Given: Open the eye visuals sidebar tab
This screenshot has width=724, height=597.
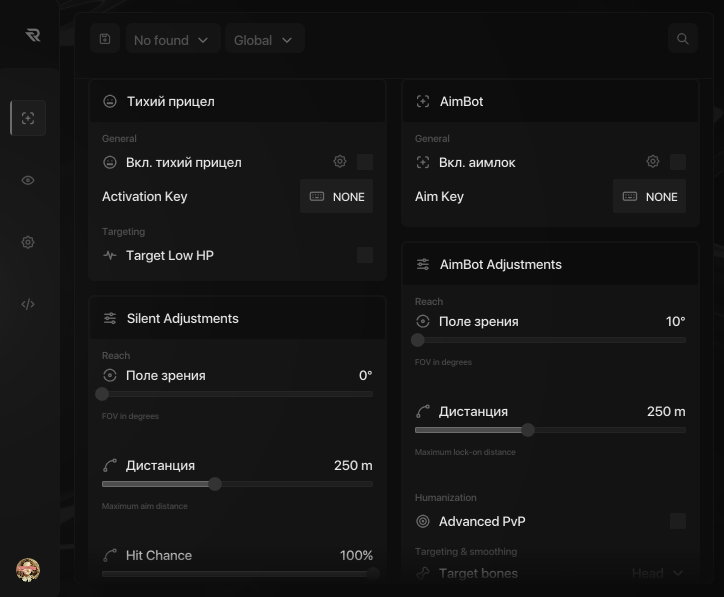Looking at the screenshot, I should pyautogui.click(x=28, y=180).
